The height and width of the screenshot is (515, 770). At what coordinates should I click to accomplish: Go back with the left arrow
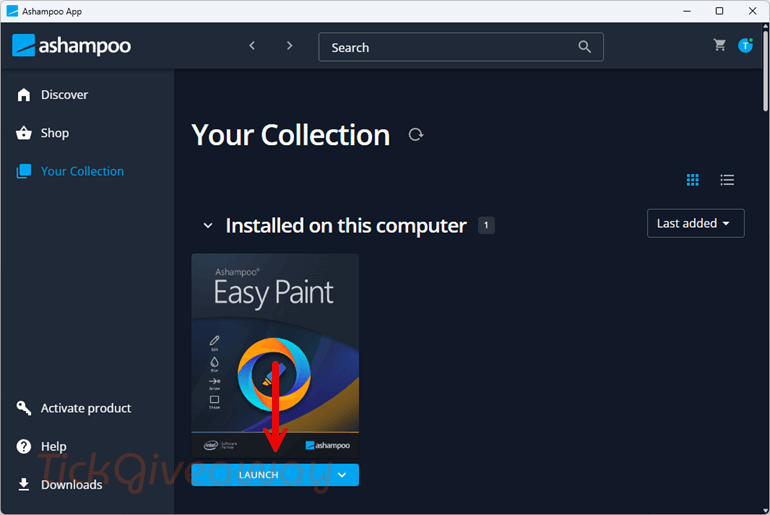click(252, 46)
